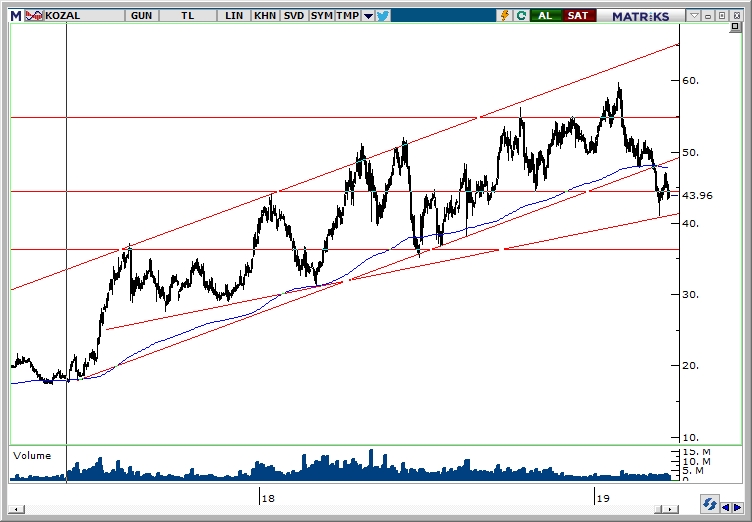The width and height of the screenshot is (752, 522).
Task: Click the 30. price axis label
Action: point(691,295)
